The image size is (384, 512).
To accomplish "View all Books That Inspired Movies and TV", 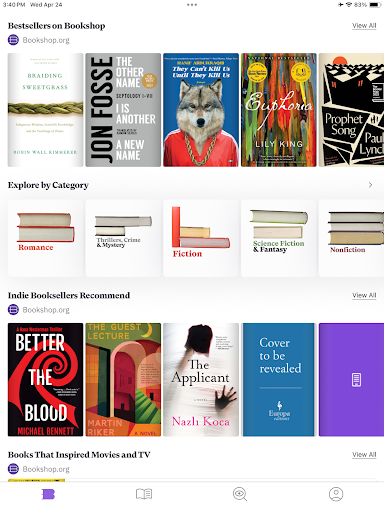I will click(x=364, y=455).
